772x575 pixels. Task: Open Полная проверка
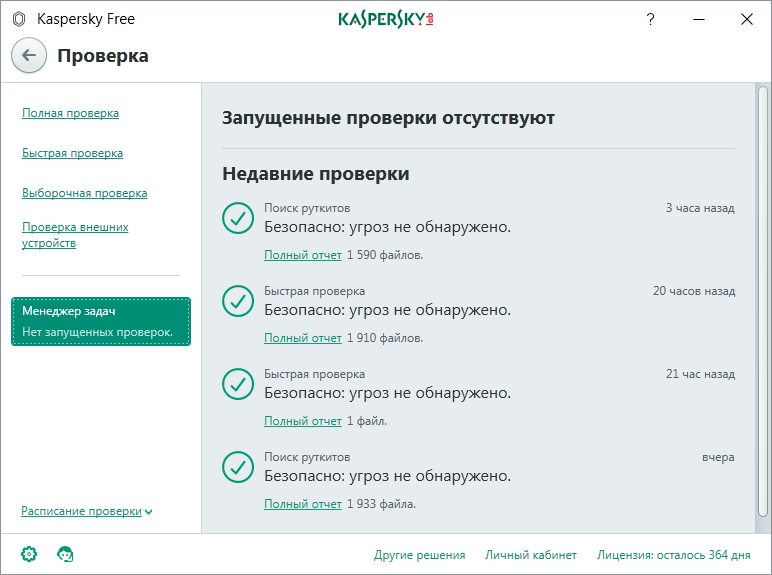tap(70, 113)
